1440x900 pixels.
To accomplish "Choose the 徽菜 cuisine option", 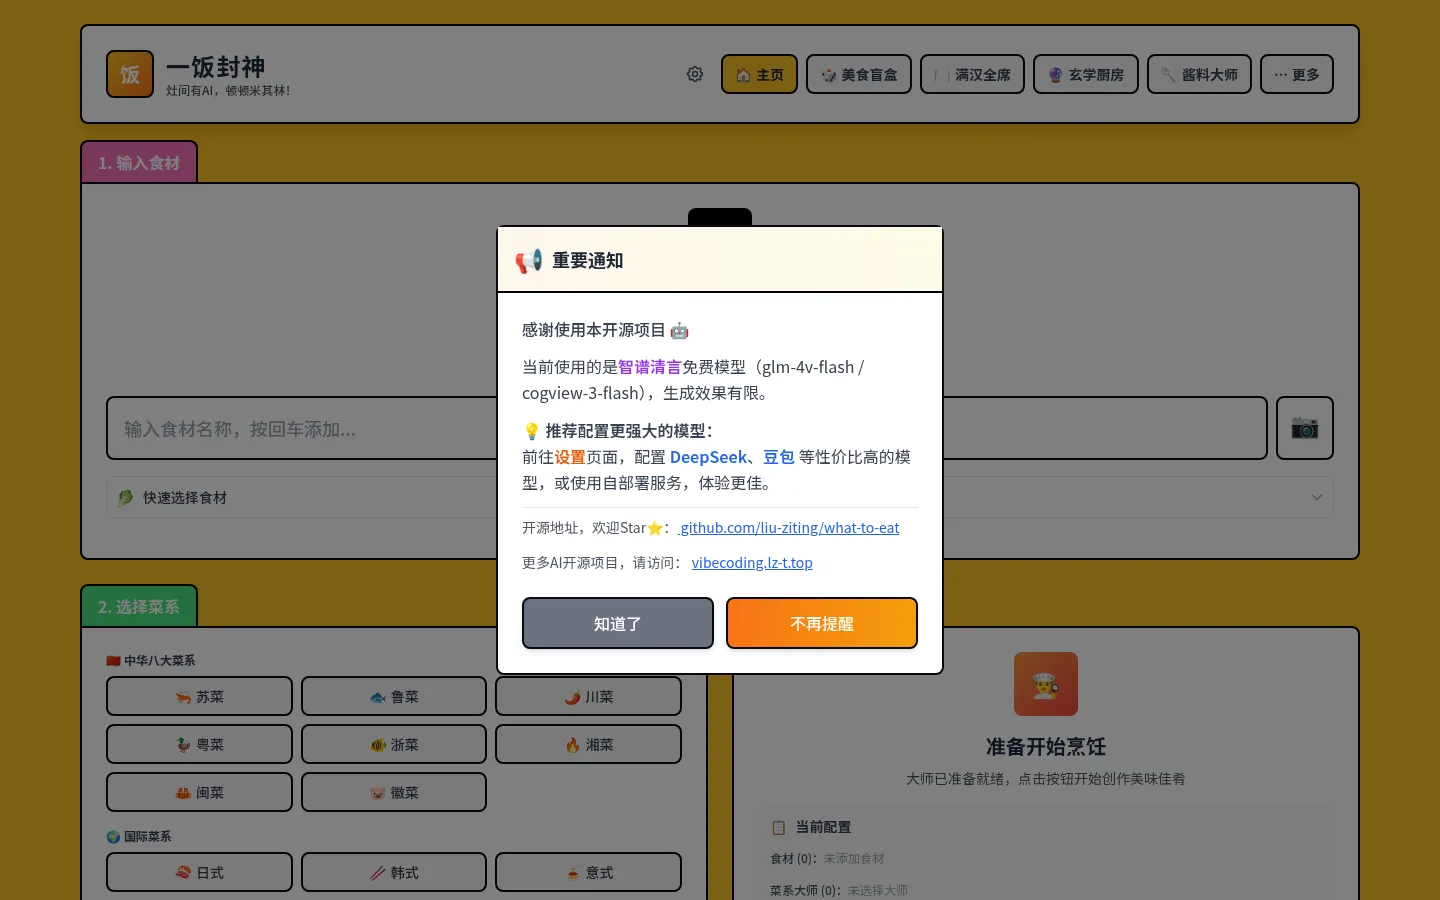I will pyautogui.click(x=394, y=792).
